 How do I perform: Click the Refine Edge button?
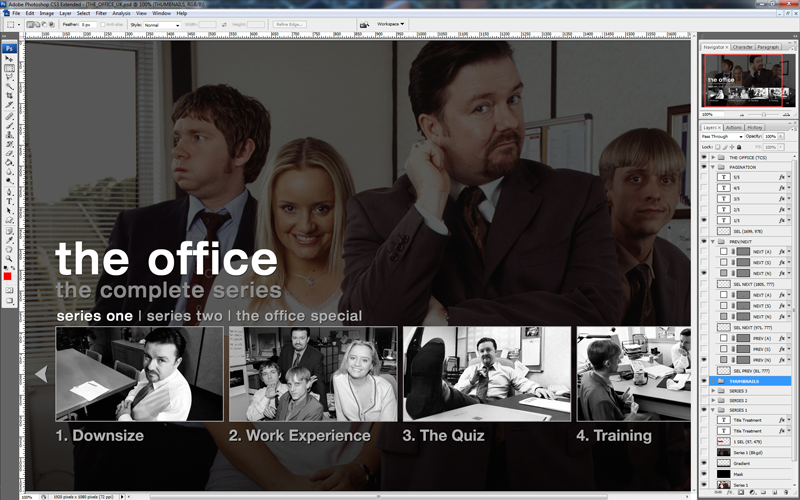pos(289,24)
